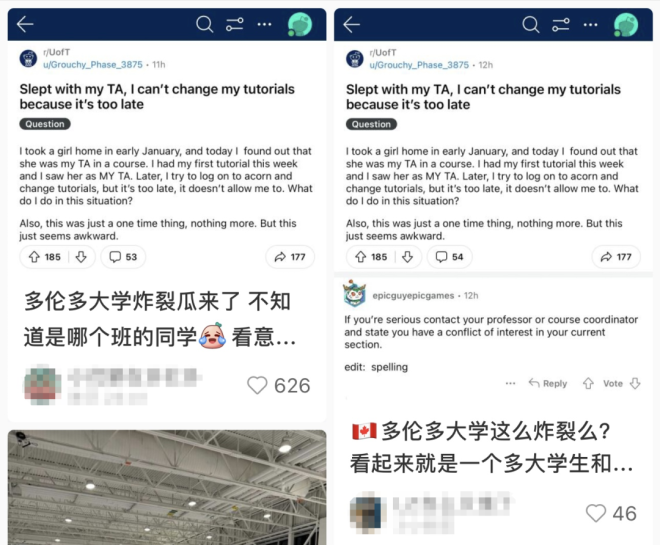Upvote the left post showing 185

[34, 257]
